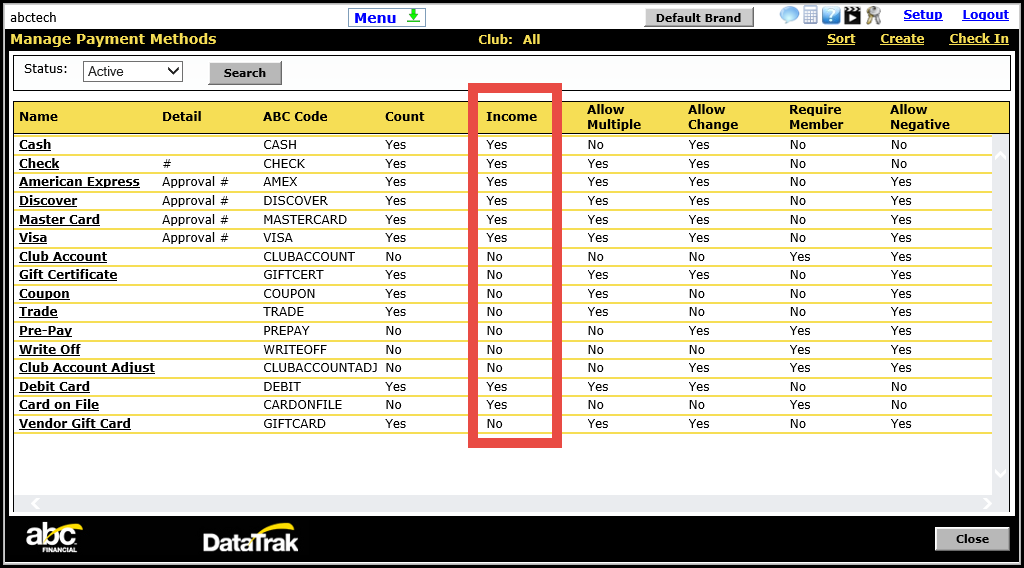Click the Allow Change column header

click(713, 117)
